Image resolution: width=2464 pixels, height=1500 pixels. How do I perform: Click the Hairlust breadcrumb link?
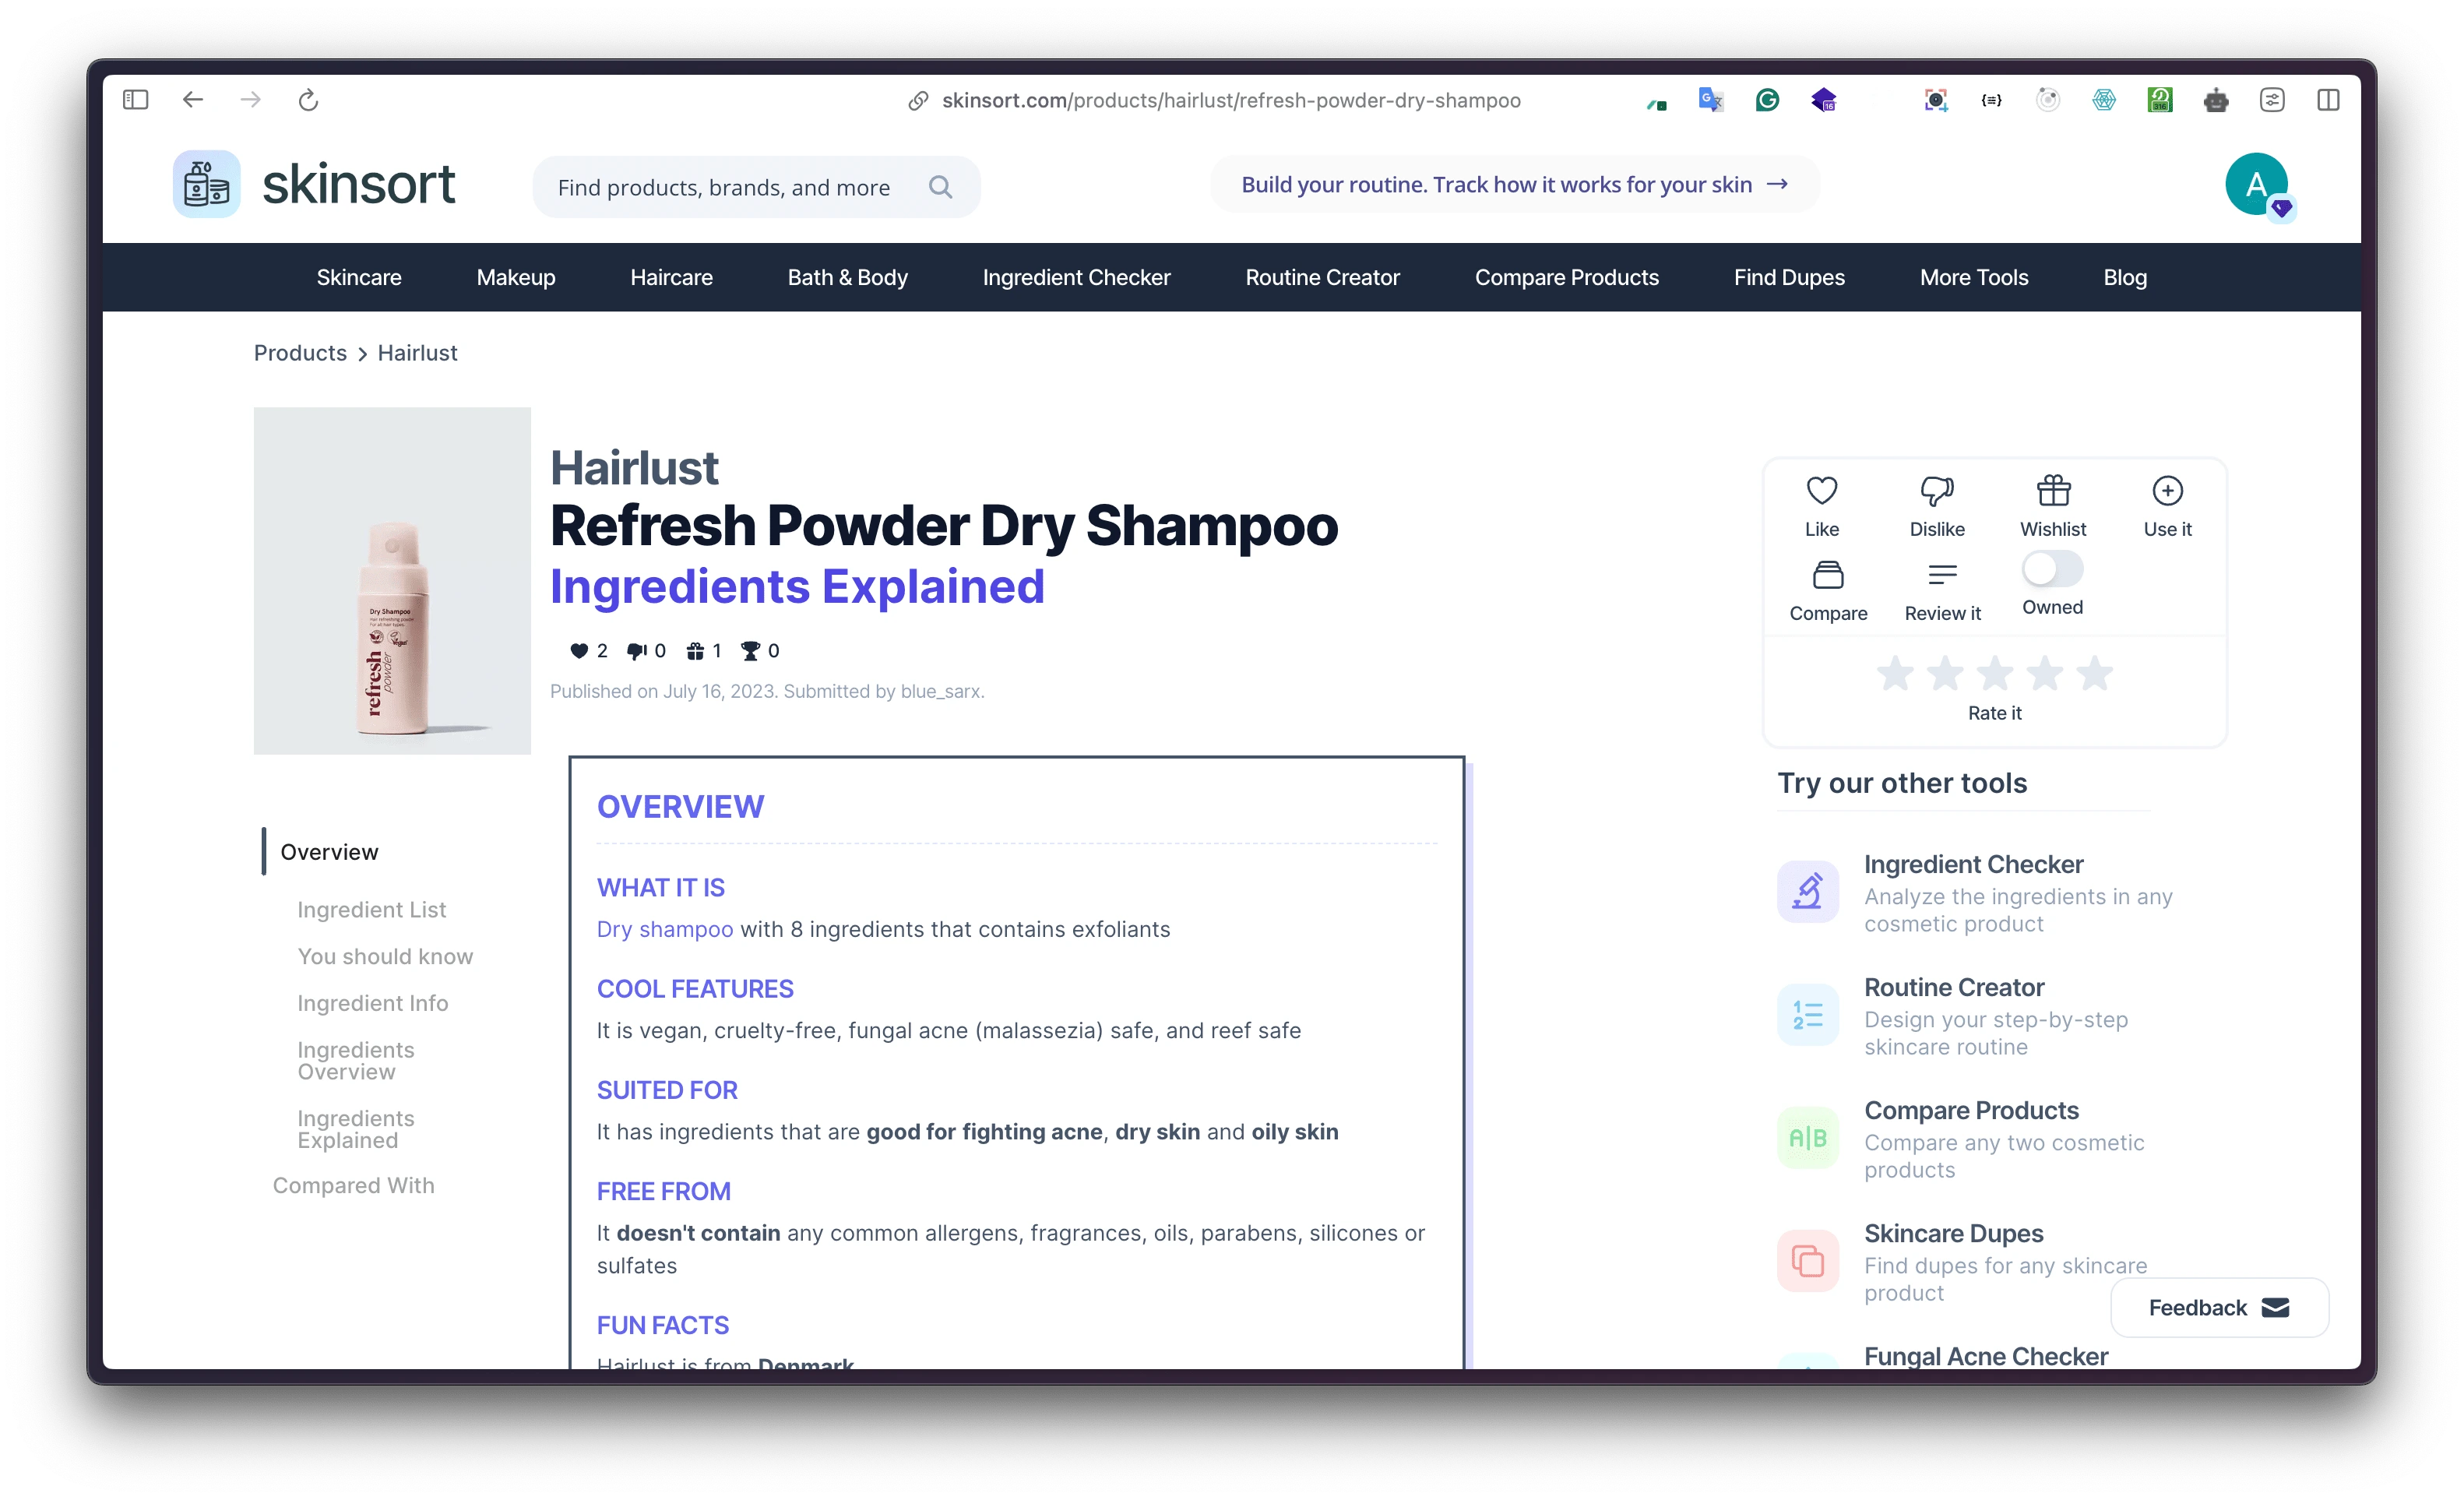click(417, 353)
